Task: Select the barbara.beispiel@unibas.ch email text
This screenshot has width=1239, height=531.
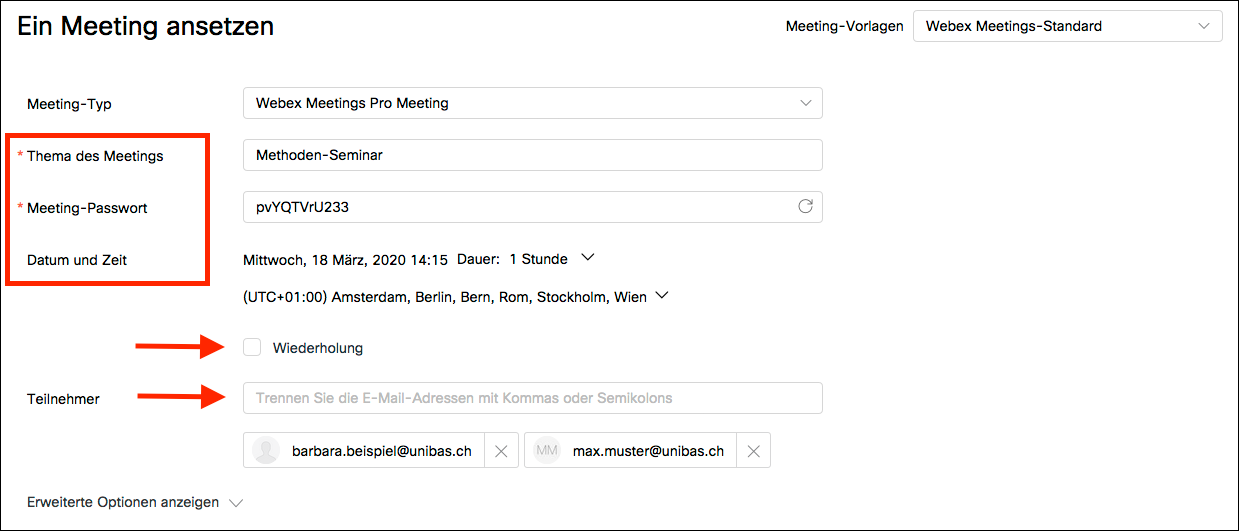Action: click(x=381, y=451)
